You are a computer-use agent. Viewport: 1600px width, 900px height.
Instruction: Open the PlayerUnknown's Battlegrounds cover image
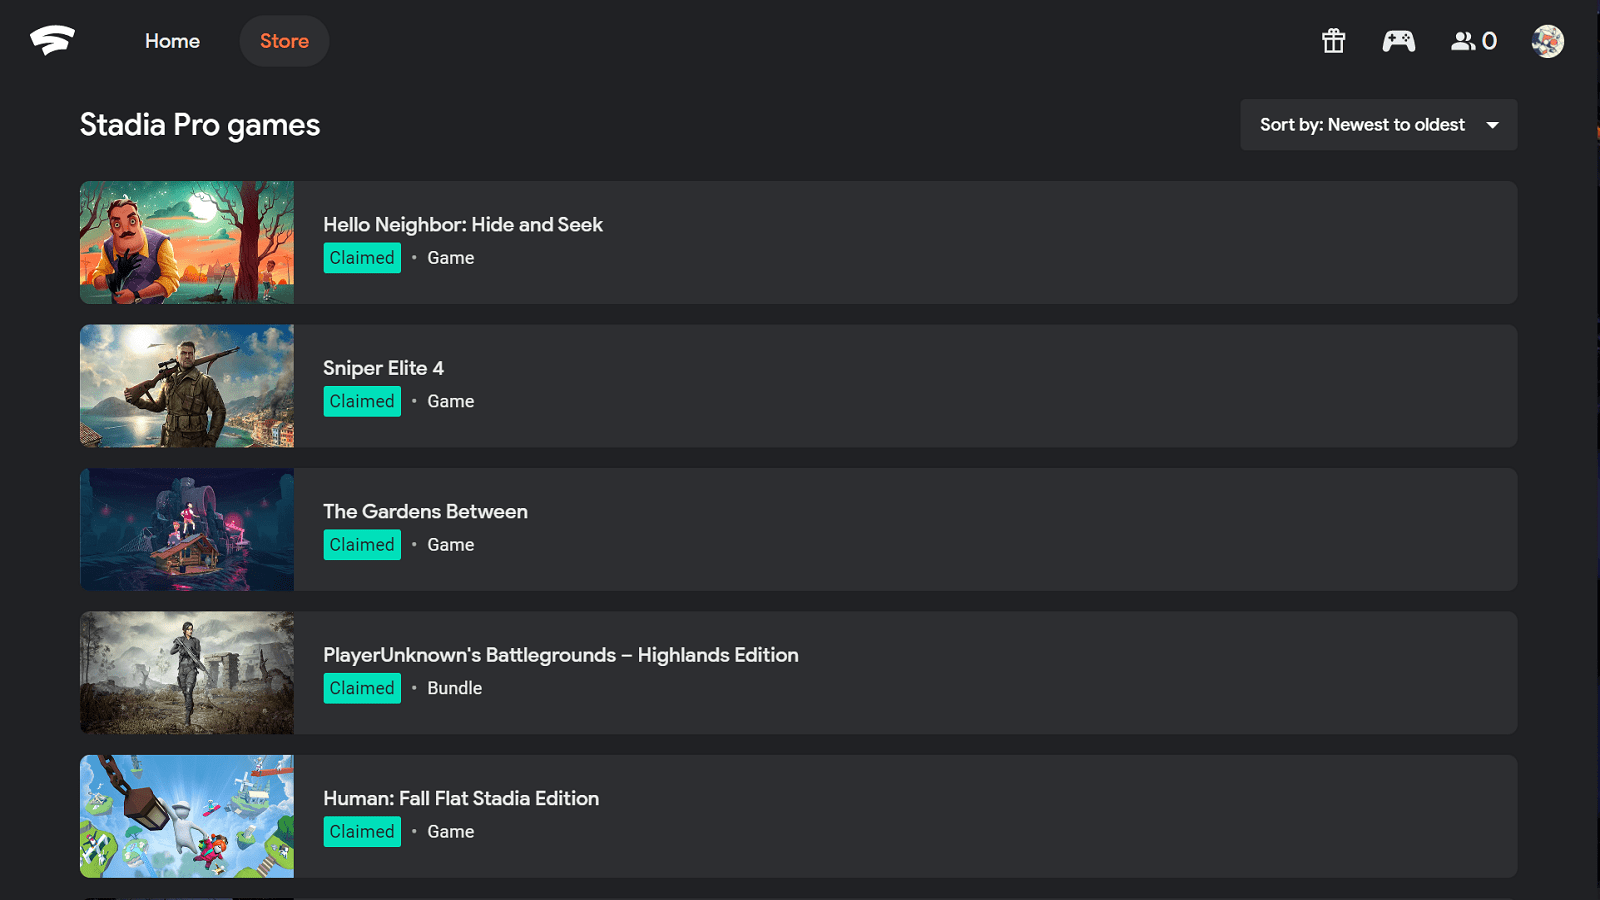point(187,673)
